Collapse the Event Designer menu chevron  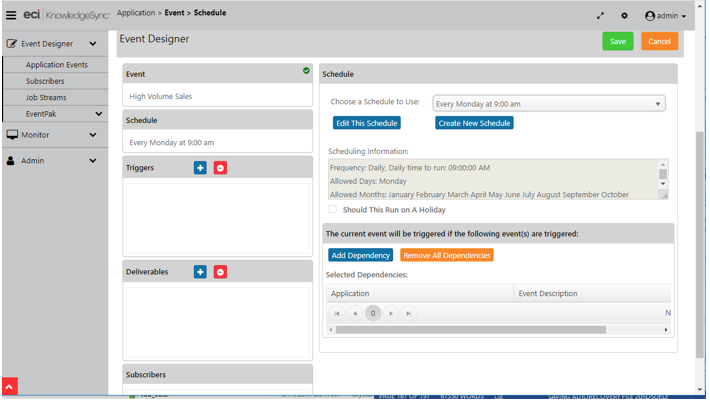pyautogui.click(x=93, y=44)
